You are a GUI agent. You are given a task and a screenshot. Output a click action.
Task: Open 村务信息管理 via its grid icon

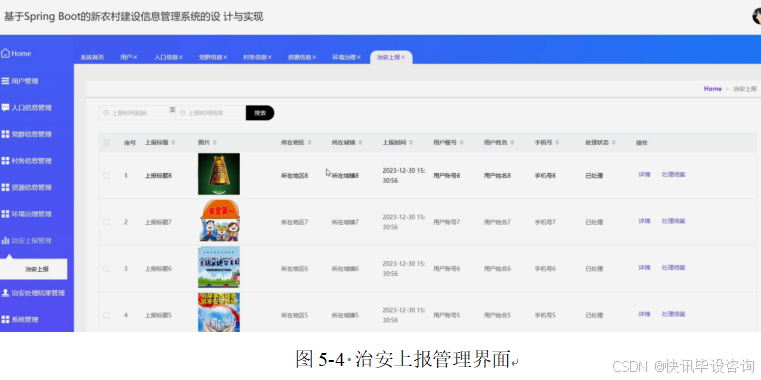[x=5, y=161]
